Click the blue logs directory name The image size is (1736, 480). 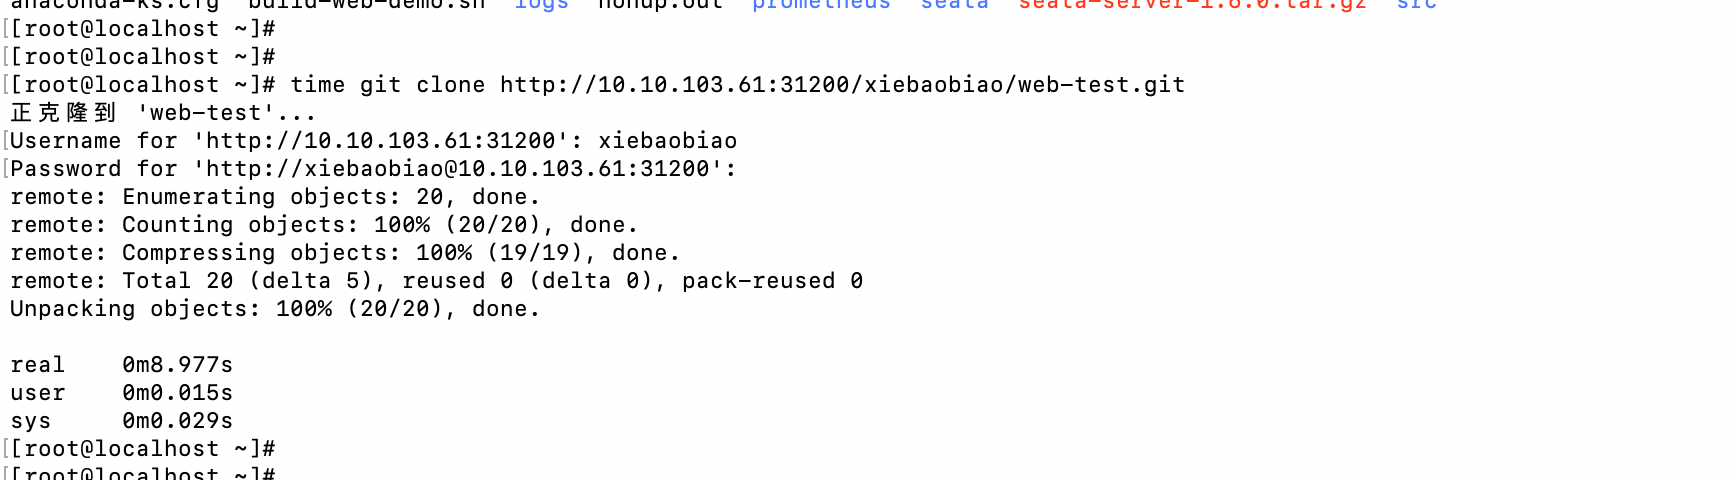coord(541,5)
